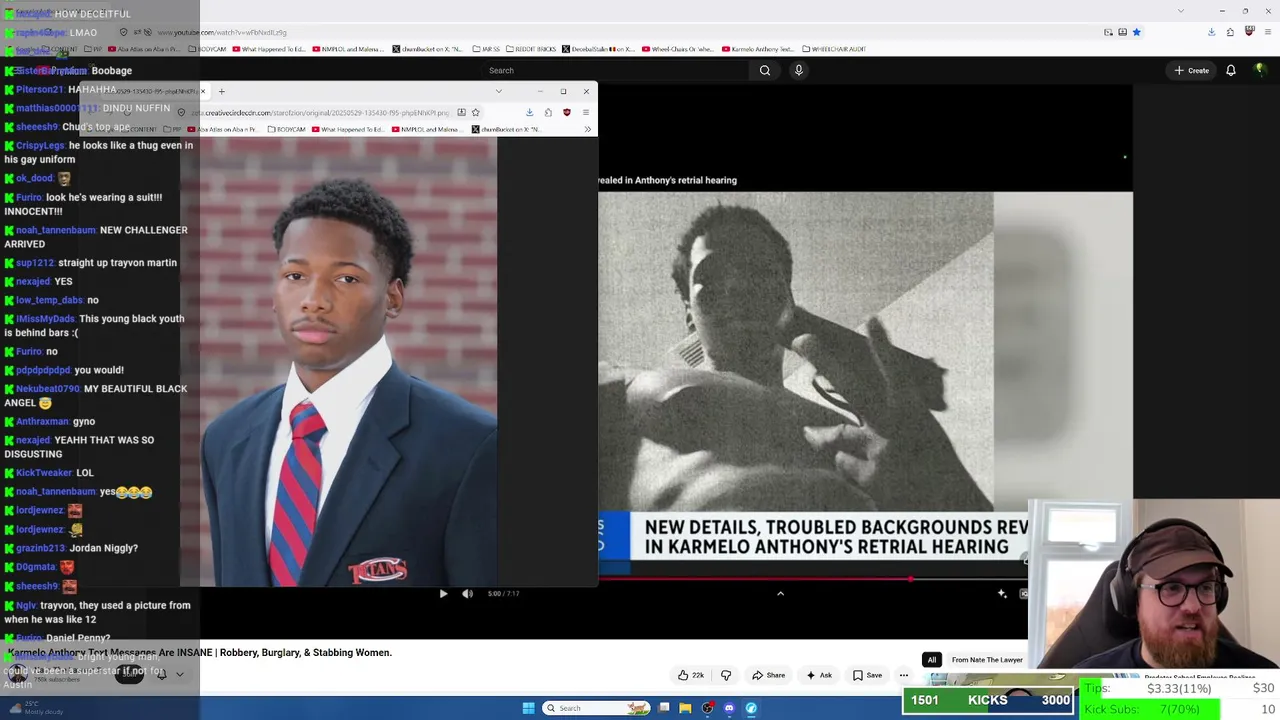The height and width of the screenshot is (720, 1280).
Task: Open the BODYCAM bookmark in the popup window
Action: tap(286, 130)
